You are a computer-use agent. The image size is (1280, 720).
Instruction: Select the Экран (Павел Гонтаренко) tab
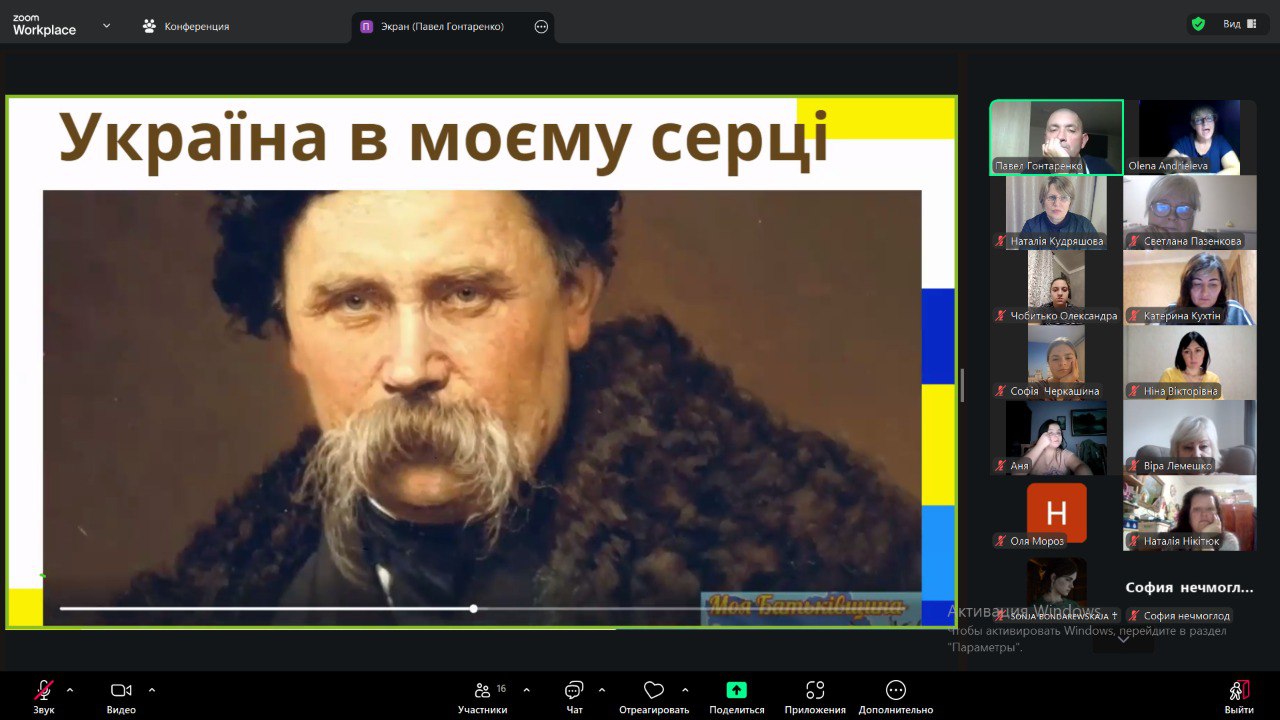pyautogui.click(x=442, y=27)
